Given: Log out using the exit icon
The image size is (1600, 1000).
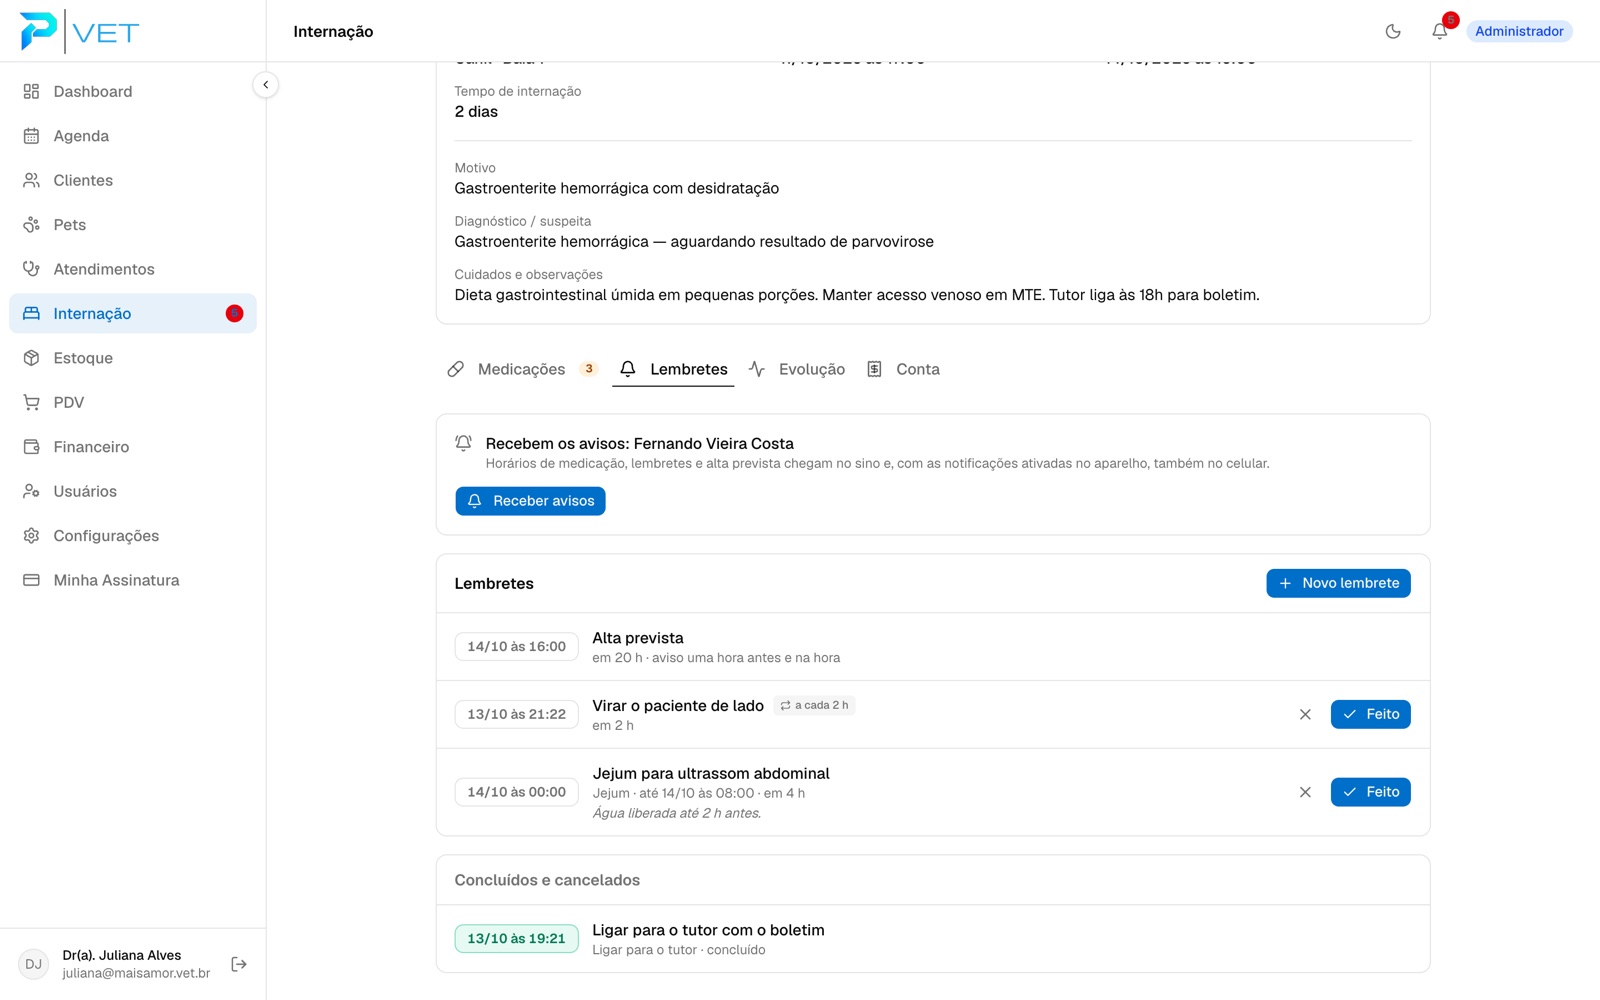Looking at the screenshot, I should [x=239, y=964].
